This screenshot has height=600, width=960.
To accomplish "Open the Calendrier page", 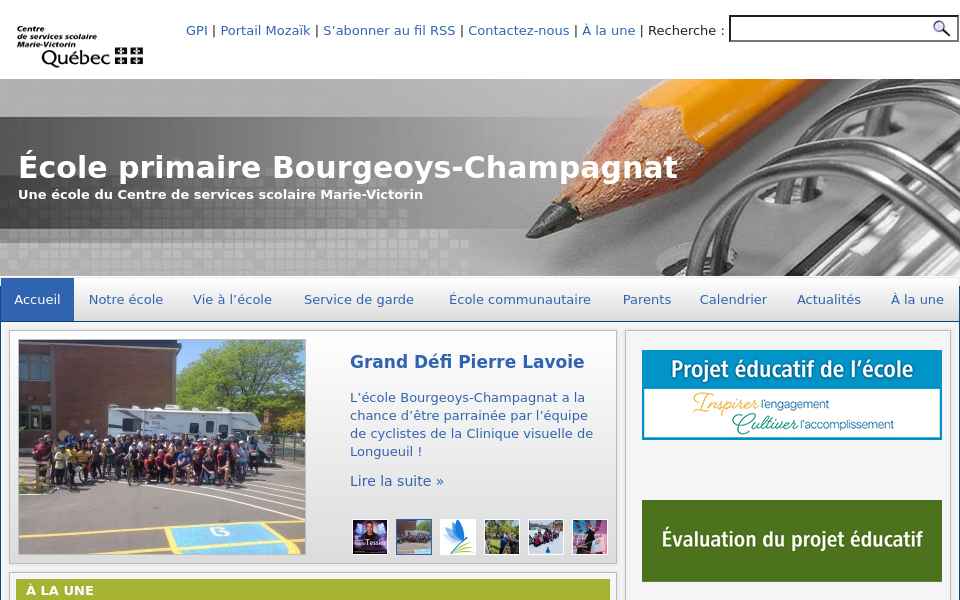I will click(x=733, y=299).
